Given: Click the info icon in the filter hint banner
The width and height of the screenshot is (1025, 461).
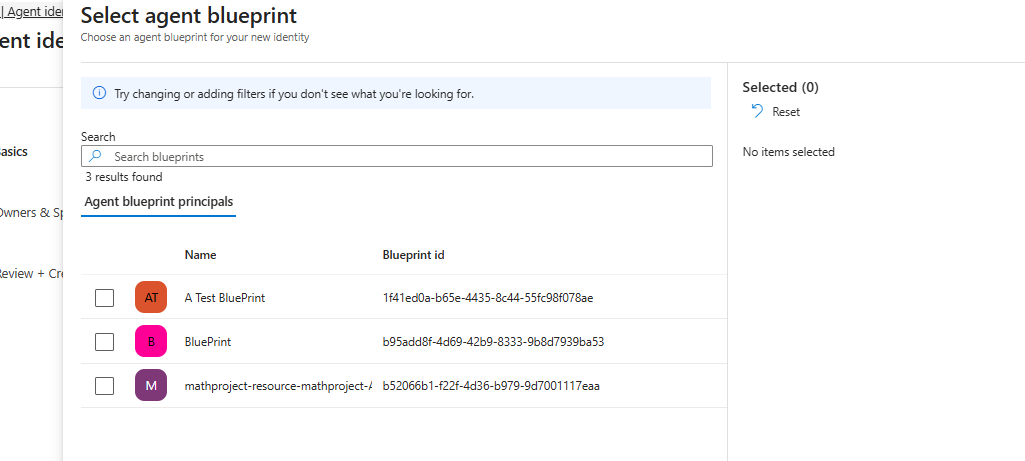Looking at the screenshot, I should tap(99, 94).
